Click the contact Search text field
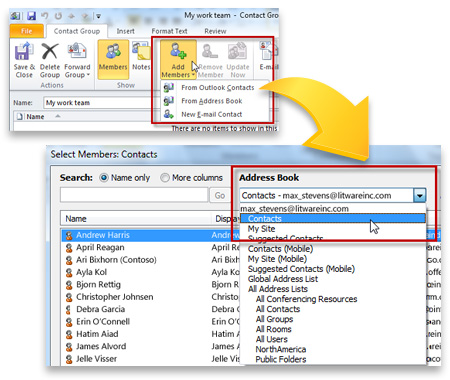Image resolution: width=450 pixels, height=380 pixels. (x=134, y=195)
